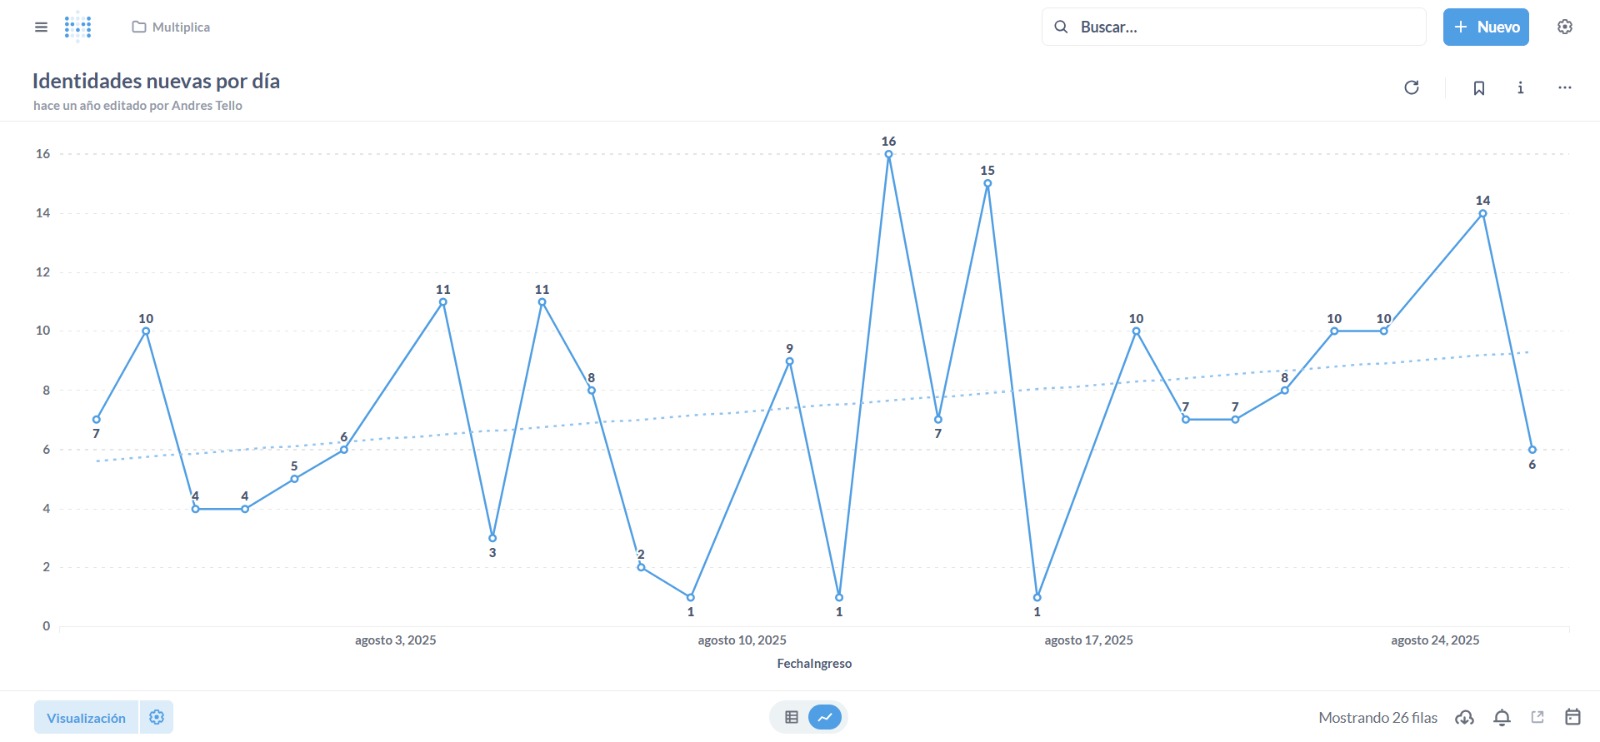Click the Visualización button
Image resolution: width=1600 pixels, height=742 pixels.
pyautogui.click(x=86, y=717)
